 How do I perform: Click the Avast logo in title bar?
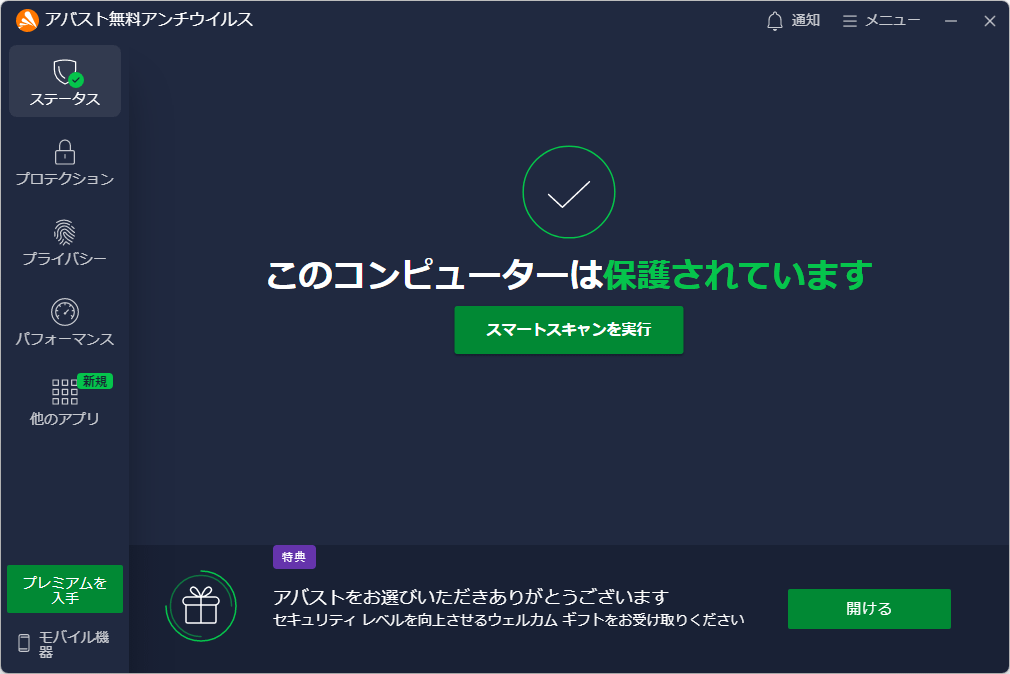coord(27,20)
